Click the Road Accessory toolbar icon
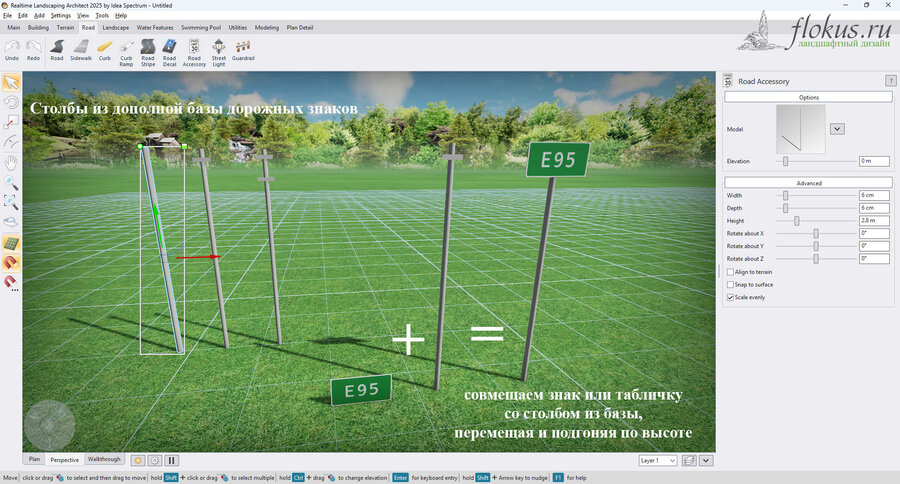900x484 pixels. click(194, 53)
